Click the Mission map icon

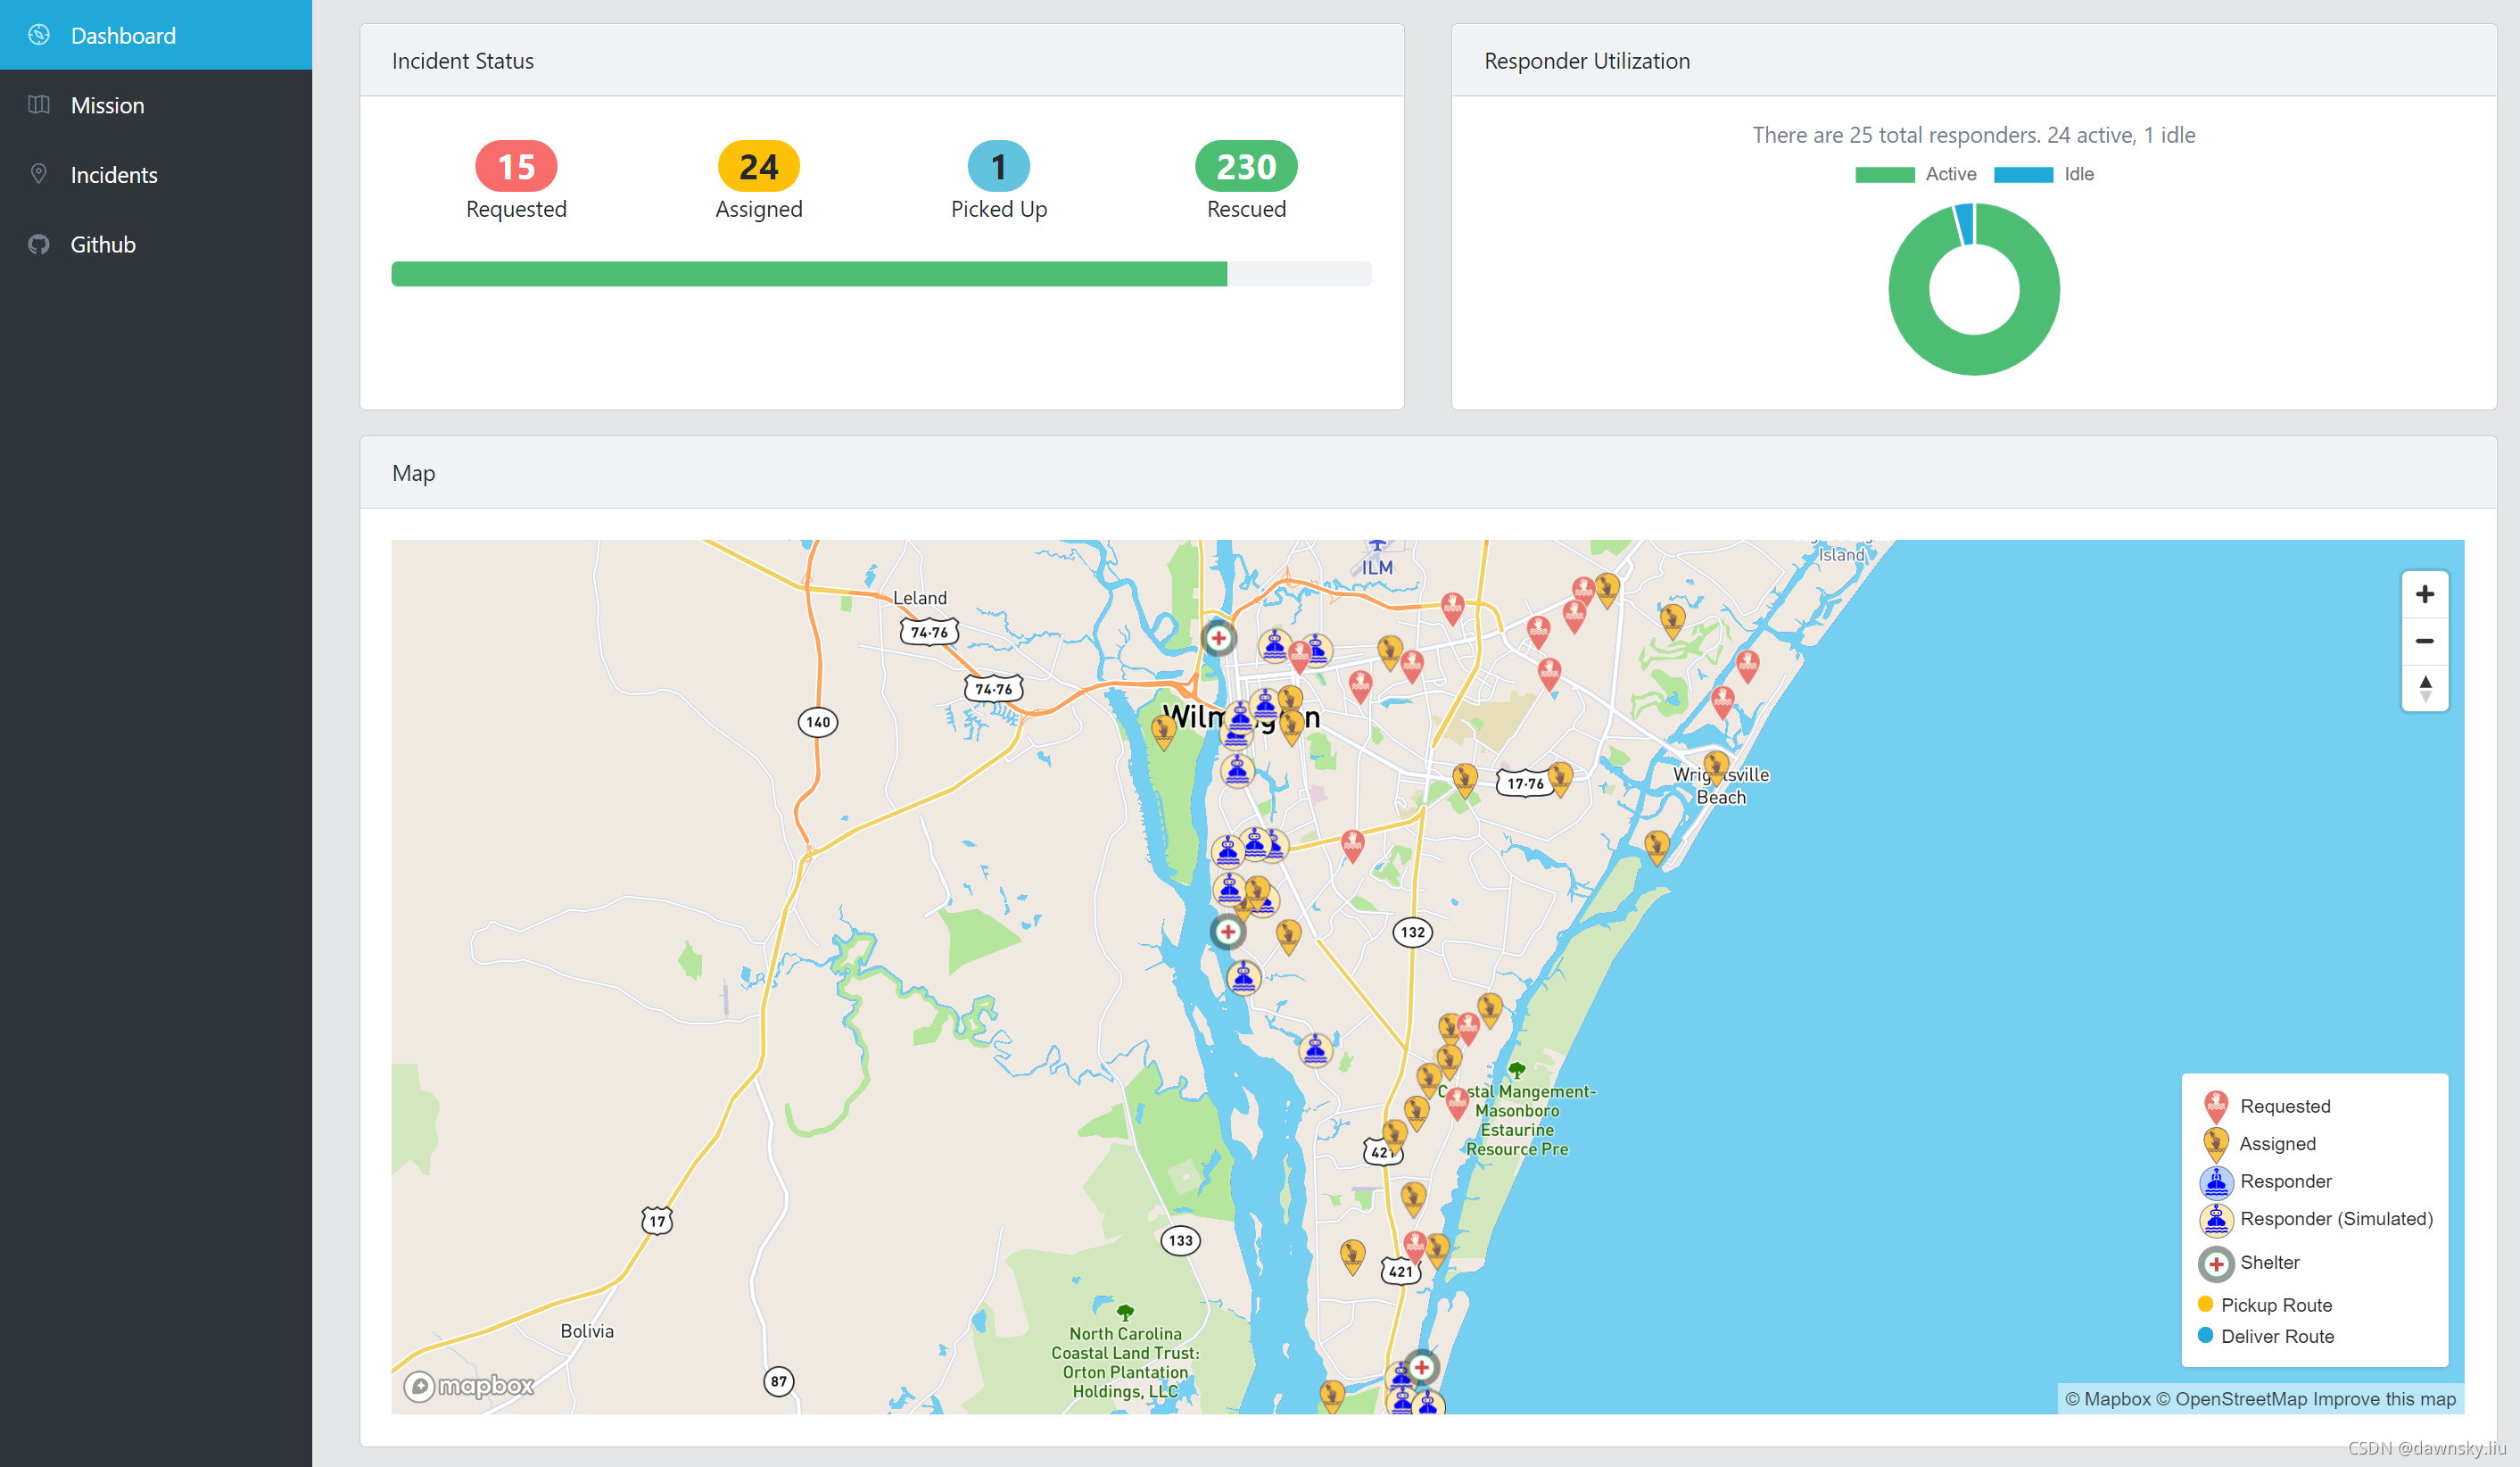click(39, 104)
